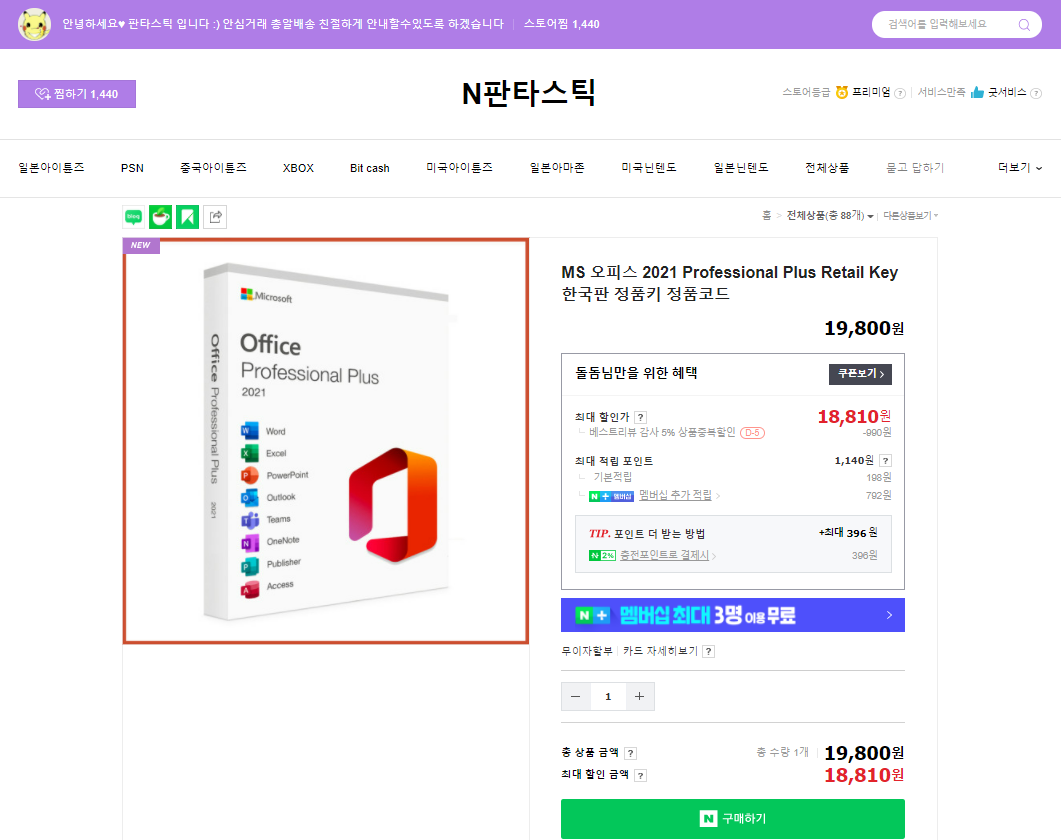Open 쿠폰보기 coupon button
Image resolution: width=1061 pixels, height=840 pixels.
coord(860,374)
